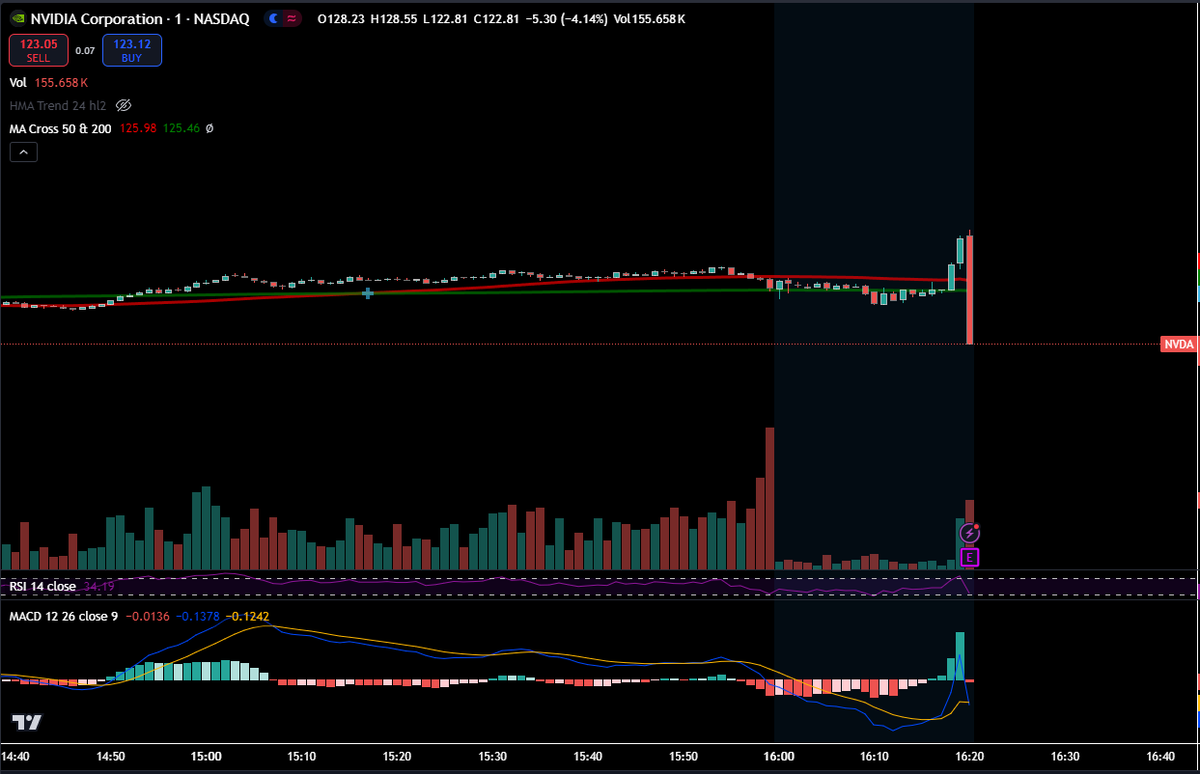Click the NVIDIA logo beside the symbol name
This screenshot has height=774, width=1200.
tap(17, 18)
